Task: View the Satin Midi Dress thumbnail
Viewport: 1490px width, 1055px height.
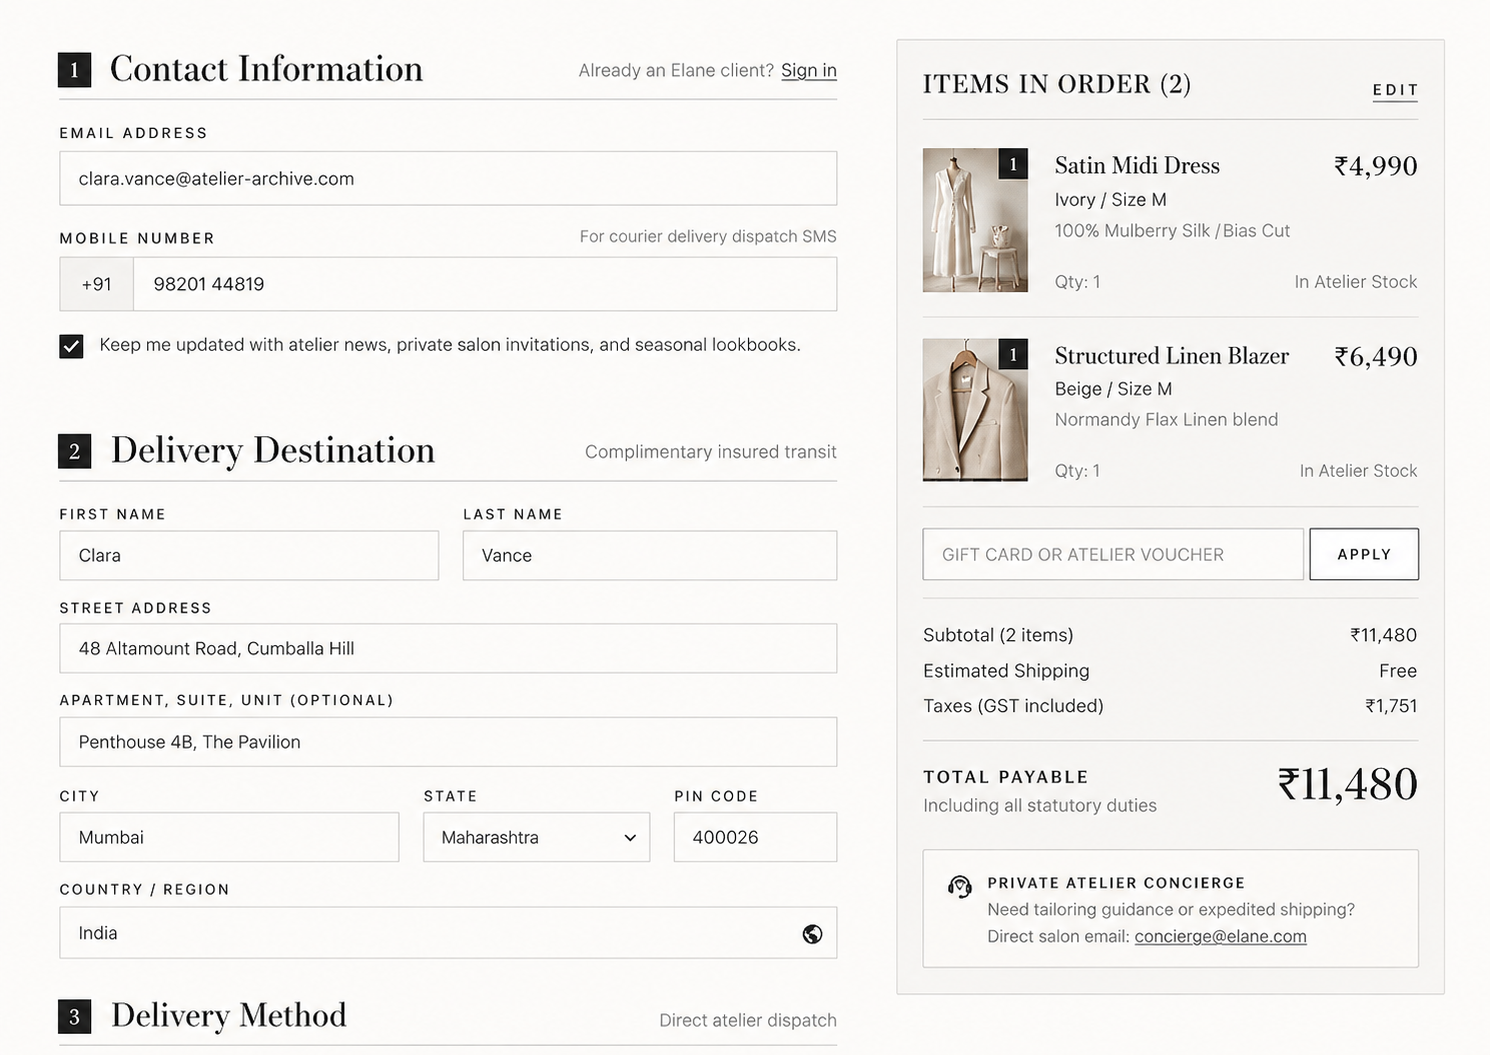Action: click(975, 220)
